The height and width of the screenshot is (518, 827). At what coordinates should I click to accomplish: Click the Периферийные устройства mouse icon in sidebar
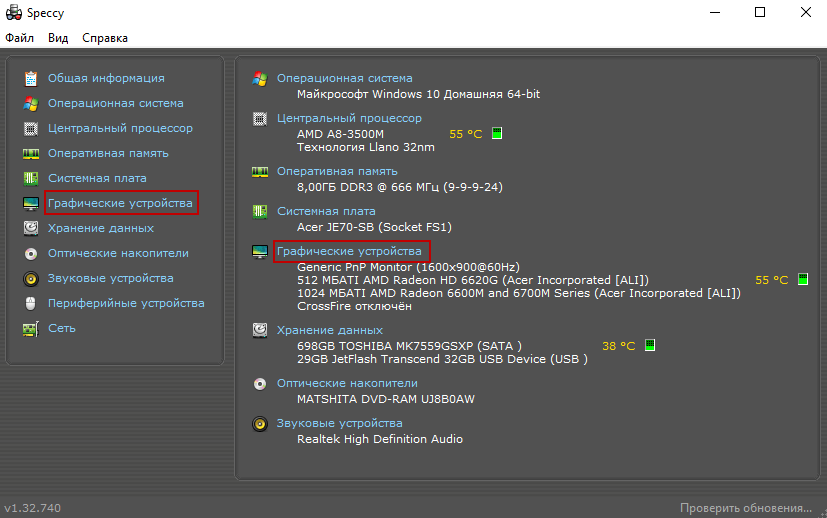tap(30, 303)
